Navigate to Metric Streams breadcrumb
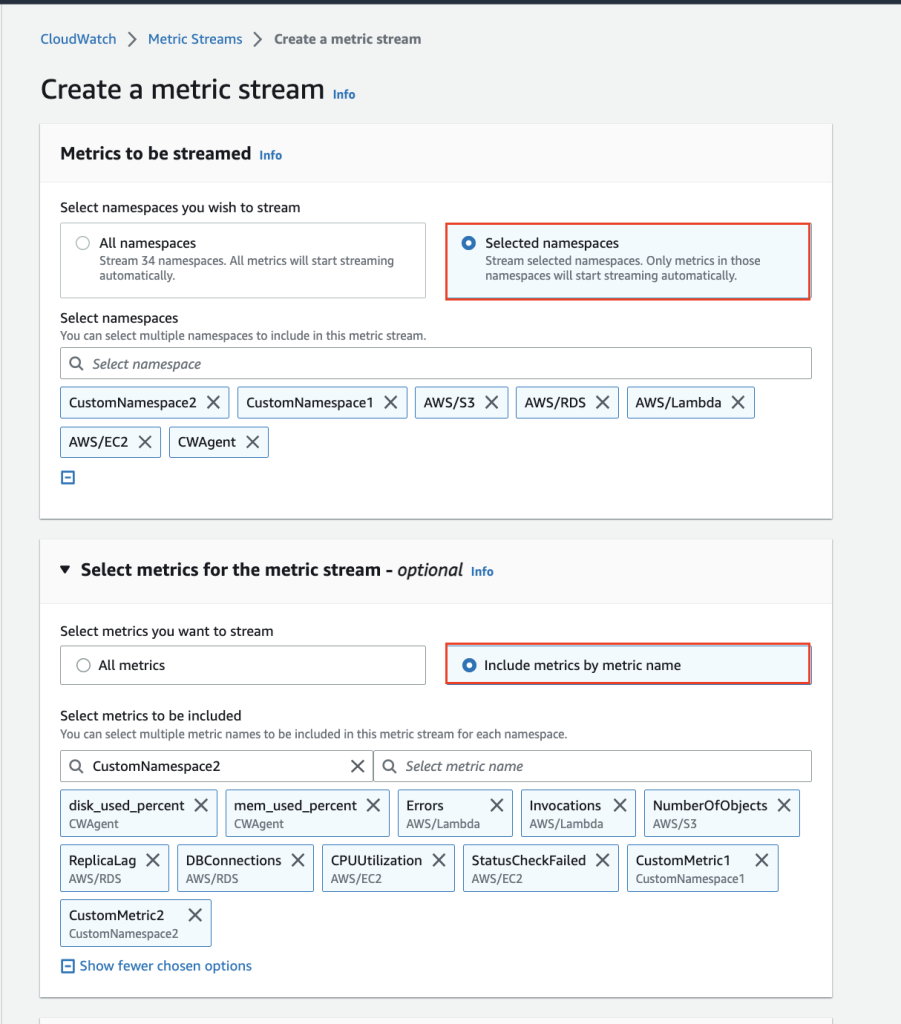Viewport: 901px width, 1024px height. click(x=194, y=39)
